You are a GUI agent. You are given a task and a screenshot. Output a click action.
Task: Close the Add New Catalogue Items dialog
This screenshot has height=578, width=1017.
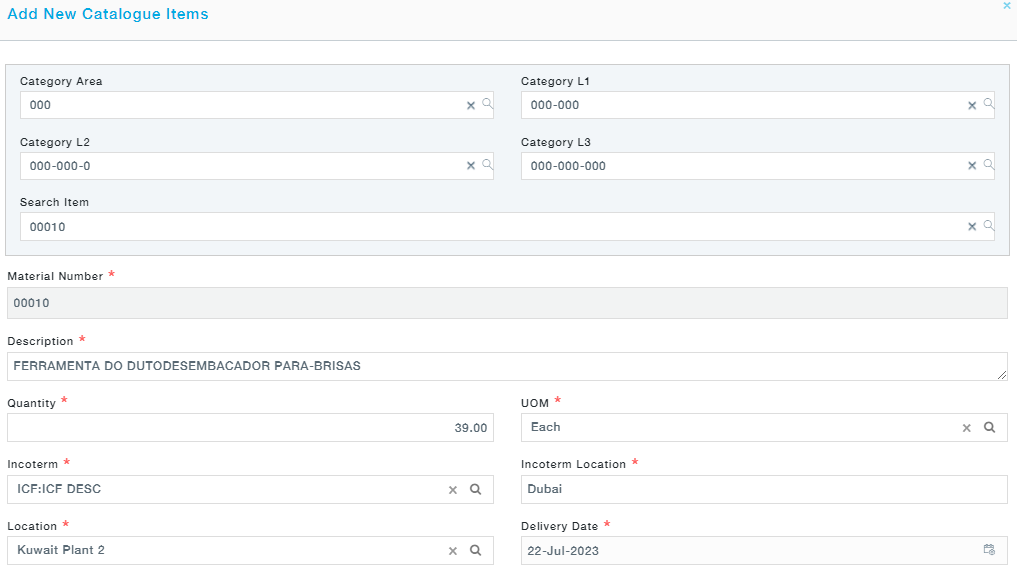point(1006,6)
